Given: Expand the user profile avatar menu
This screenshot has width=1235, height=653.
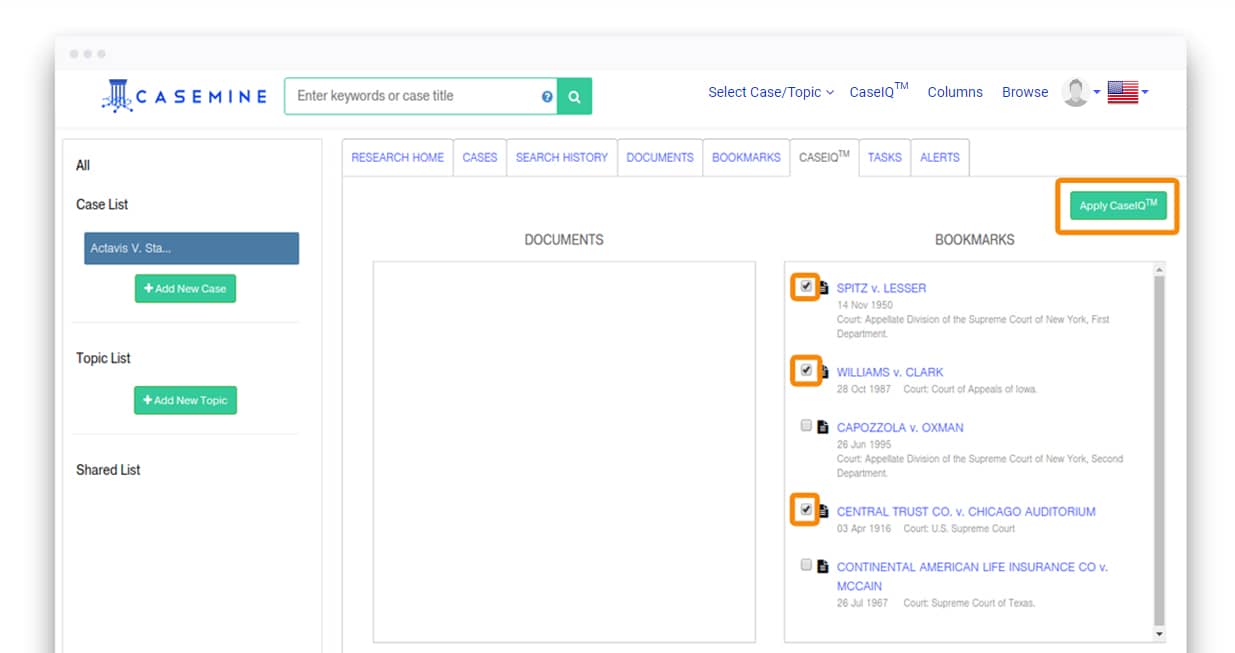Looking at the screenshot, I should [1080, 92].
